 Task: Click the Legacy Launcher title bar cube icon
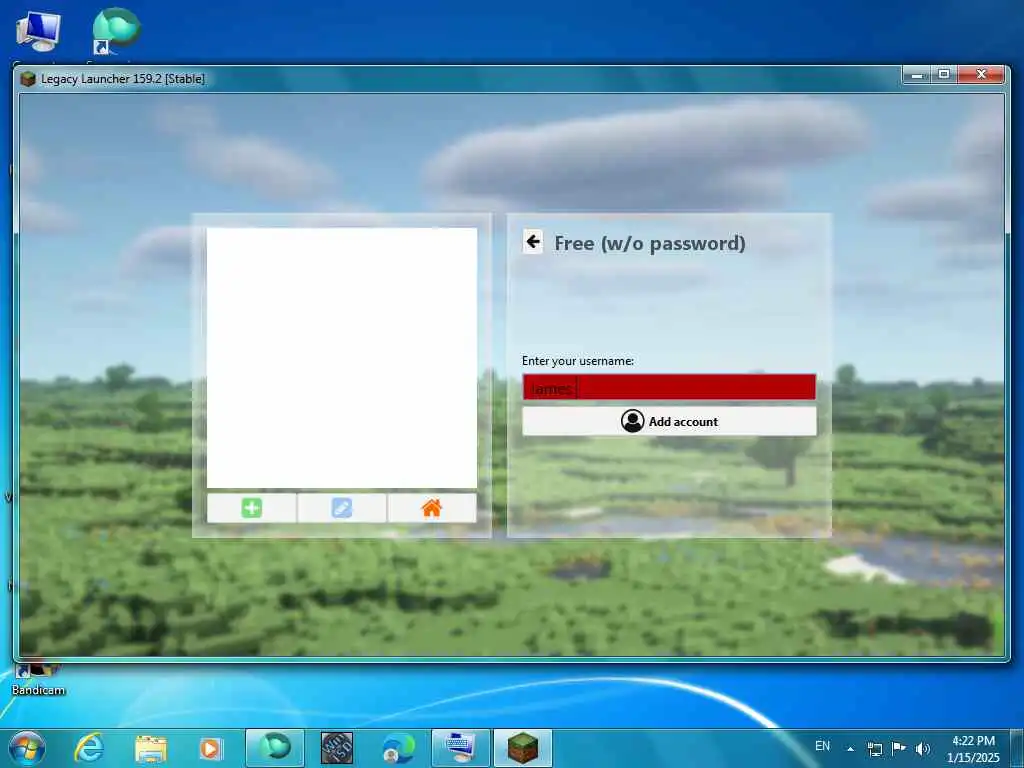click(x=27, y=79)
